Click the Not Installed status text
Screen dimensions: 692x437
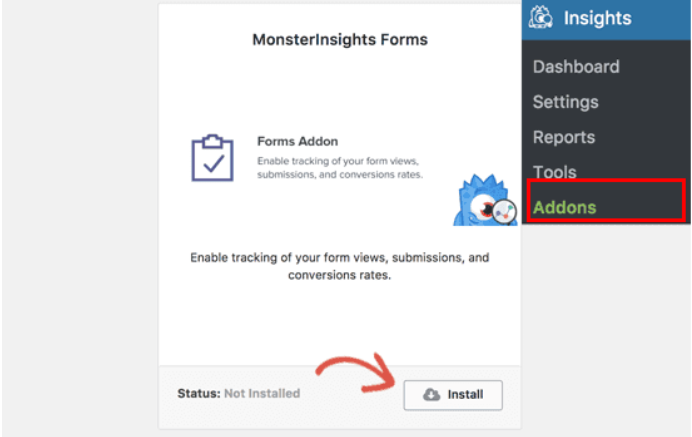(x=262, y=393)
